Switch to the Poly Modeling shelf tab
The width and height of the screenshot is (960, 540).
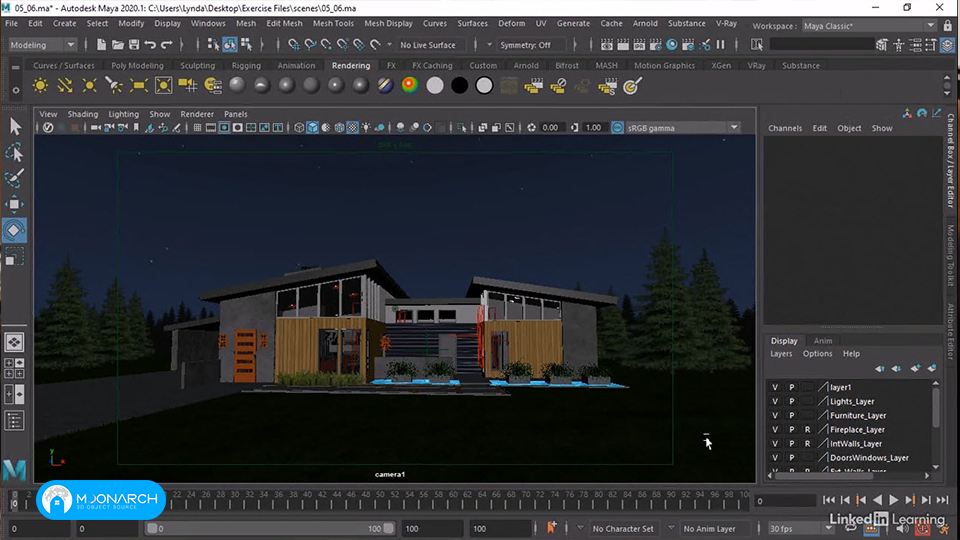[137, 66]
